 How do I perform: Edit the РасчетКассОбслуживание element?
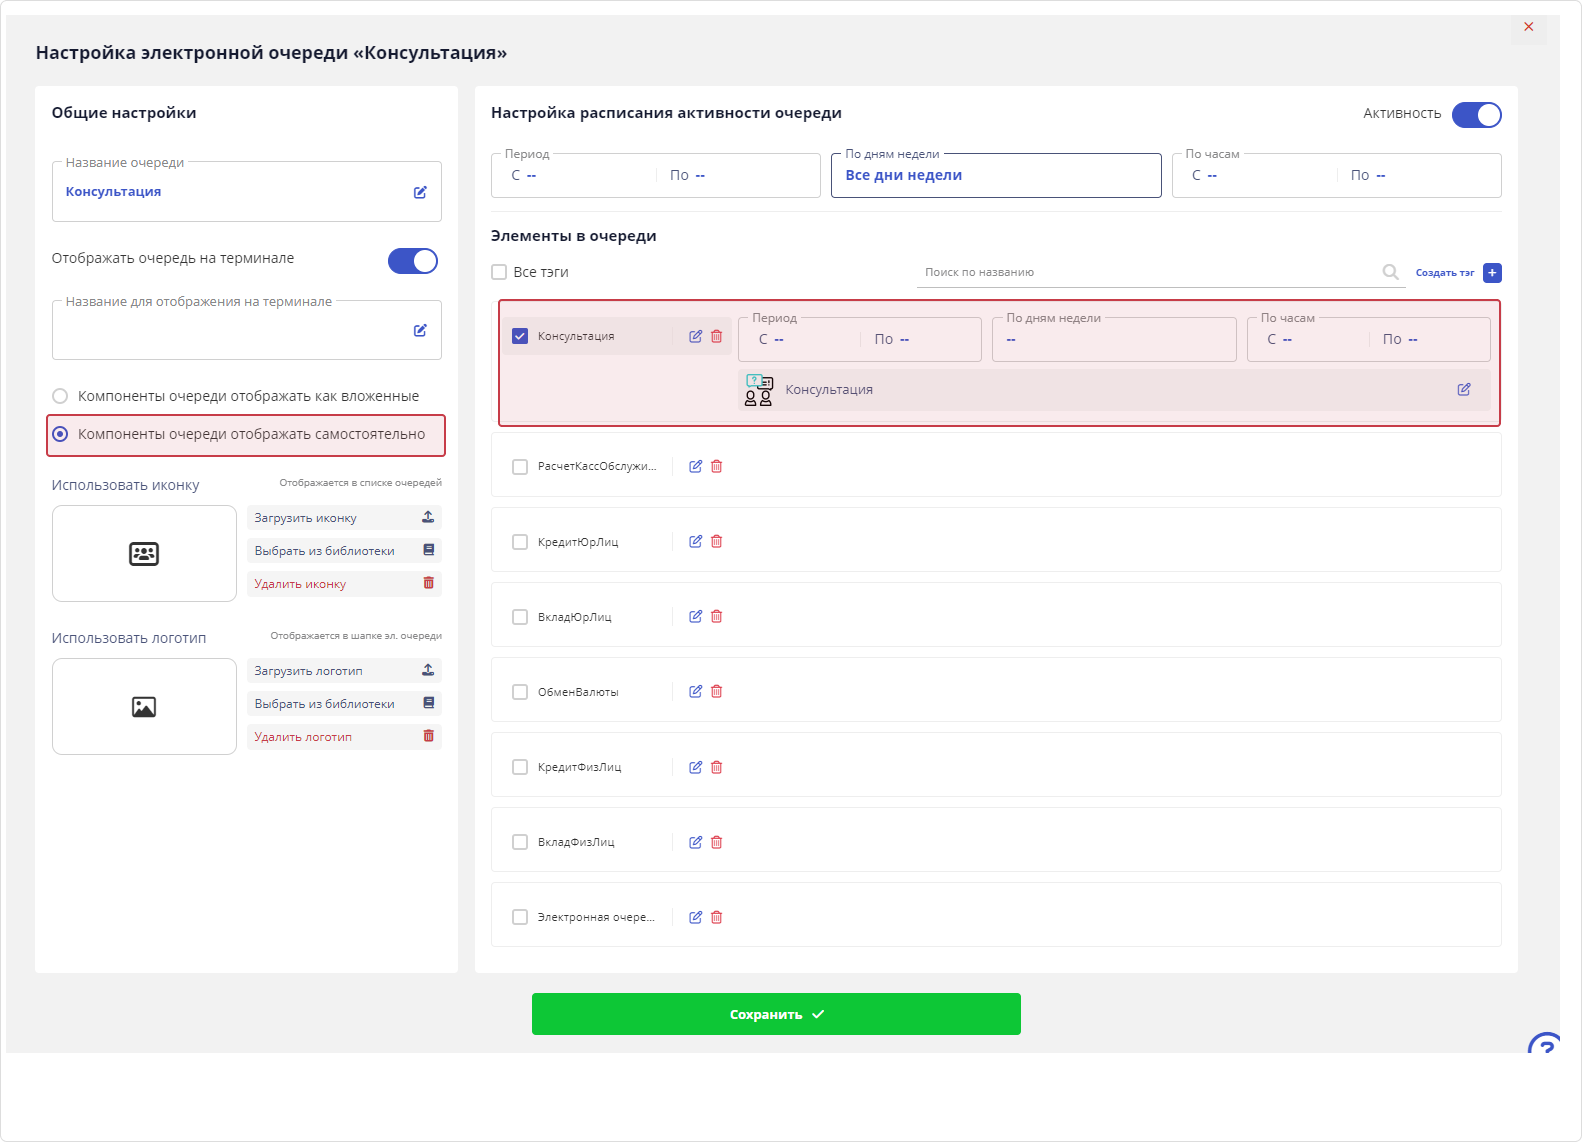695,467
